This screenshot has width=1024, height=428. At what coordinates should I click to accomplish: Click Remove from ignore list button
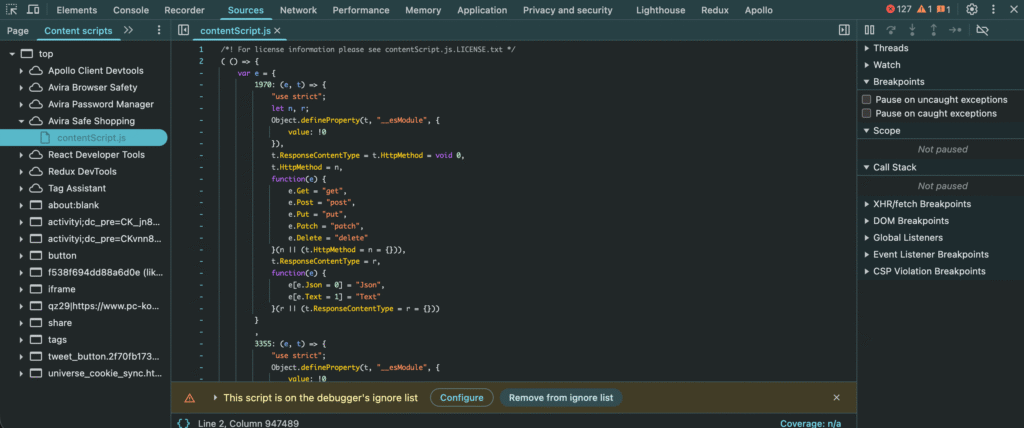(560, 398)
